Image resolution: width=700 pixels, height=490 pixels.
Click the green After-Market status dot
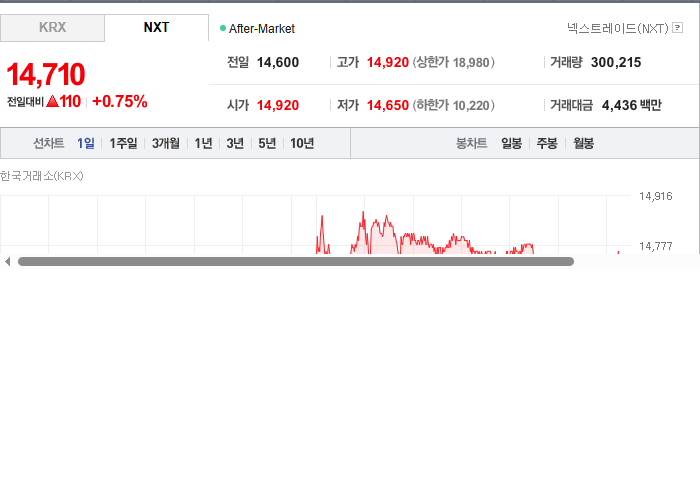point(223,29)
